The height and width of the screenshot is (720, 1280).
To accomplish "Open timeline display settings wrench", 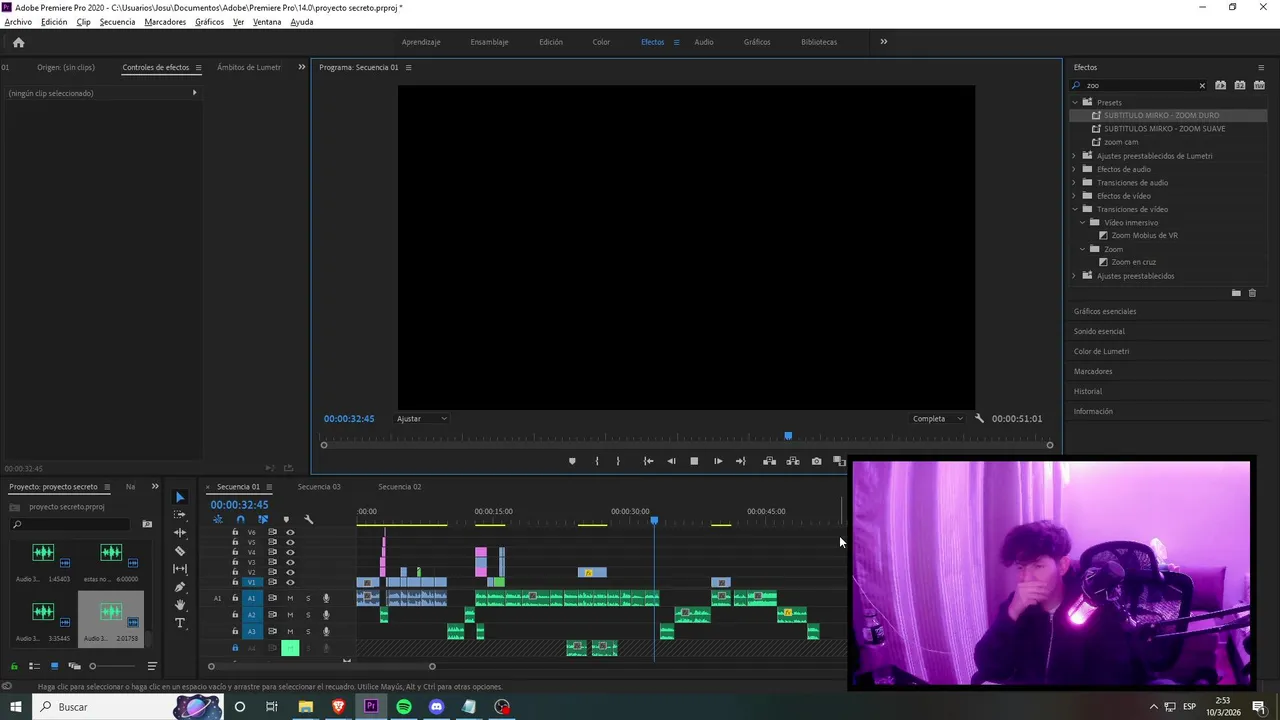I will (x=308, y=519).
